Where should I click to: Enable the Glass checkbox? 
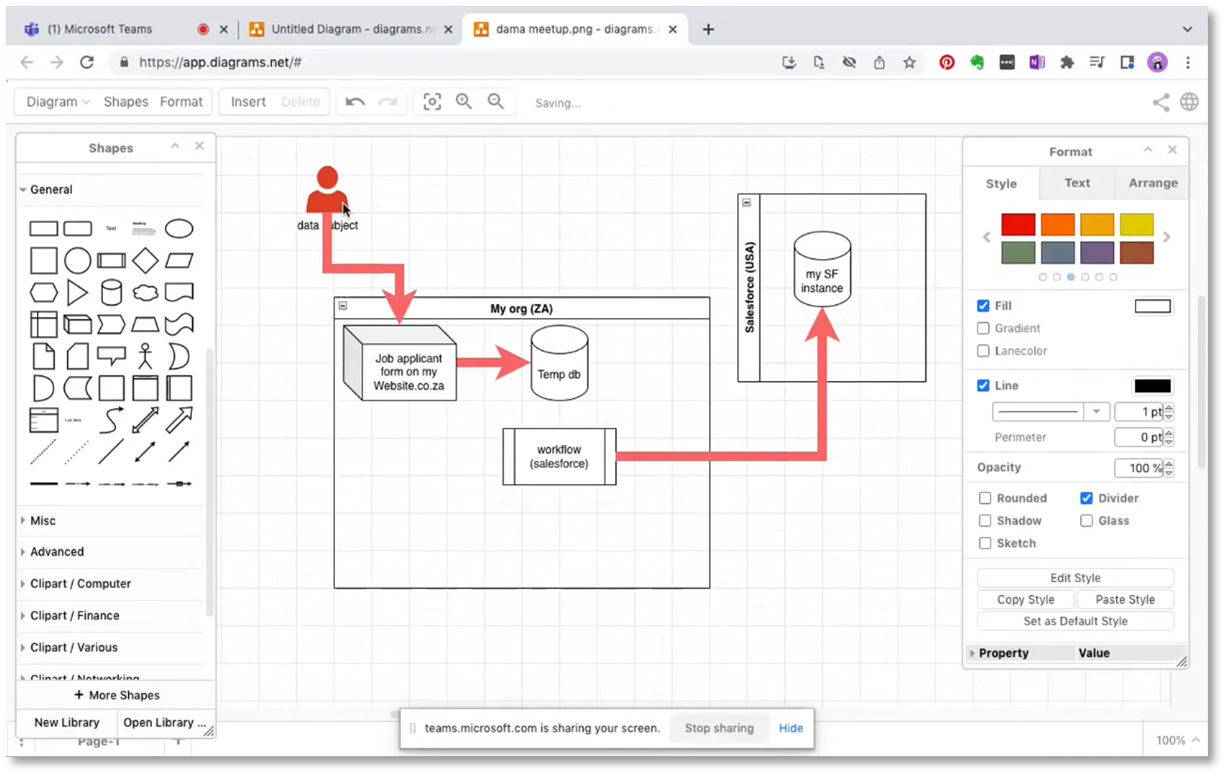click(x=1087, y=521)
